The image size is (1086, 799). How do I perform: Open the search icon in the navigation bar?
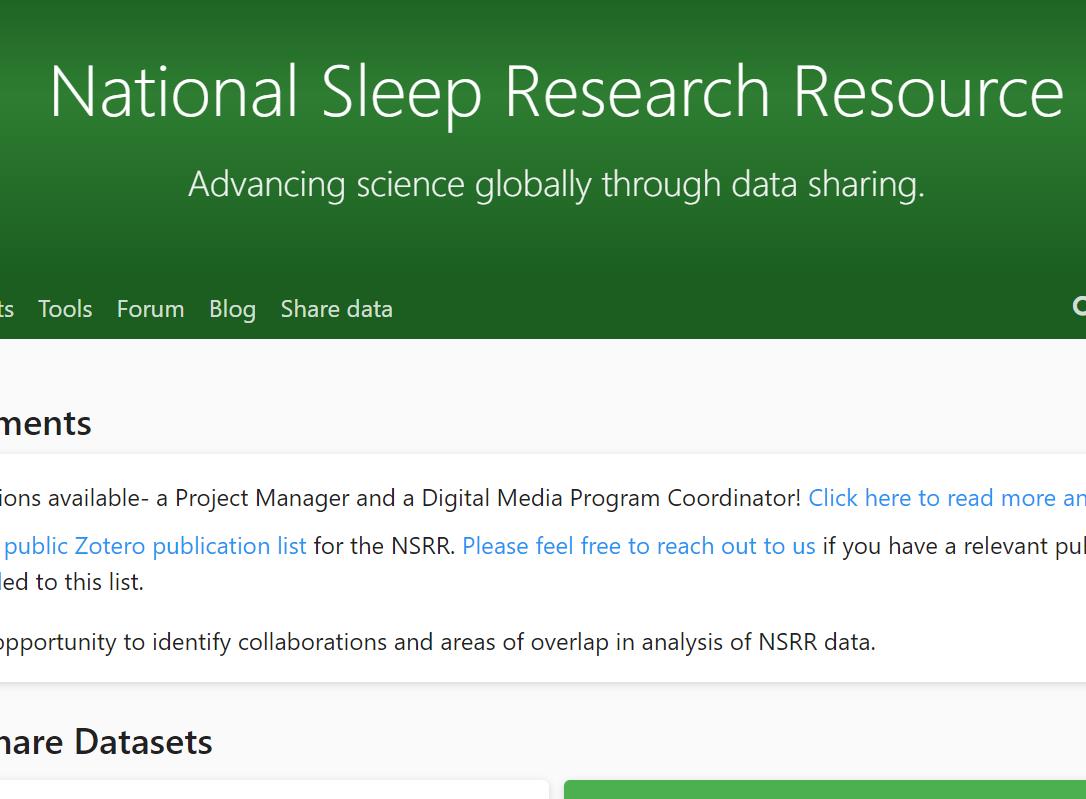pyautogui.click(x=1080, y=309)
